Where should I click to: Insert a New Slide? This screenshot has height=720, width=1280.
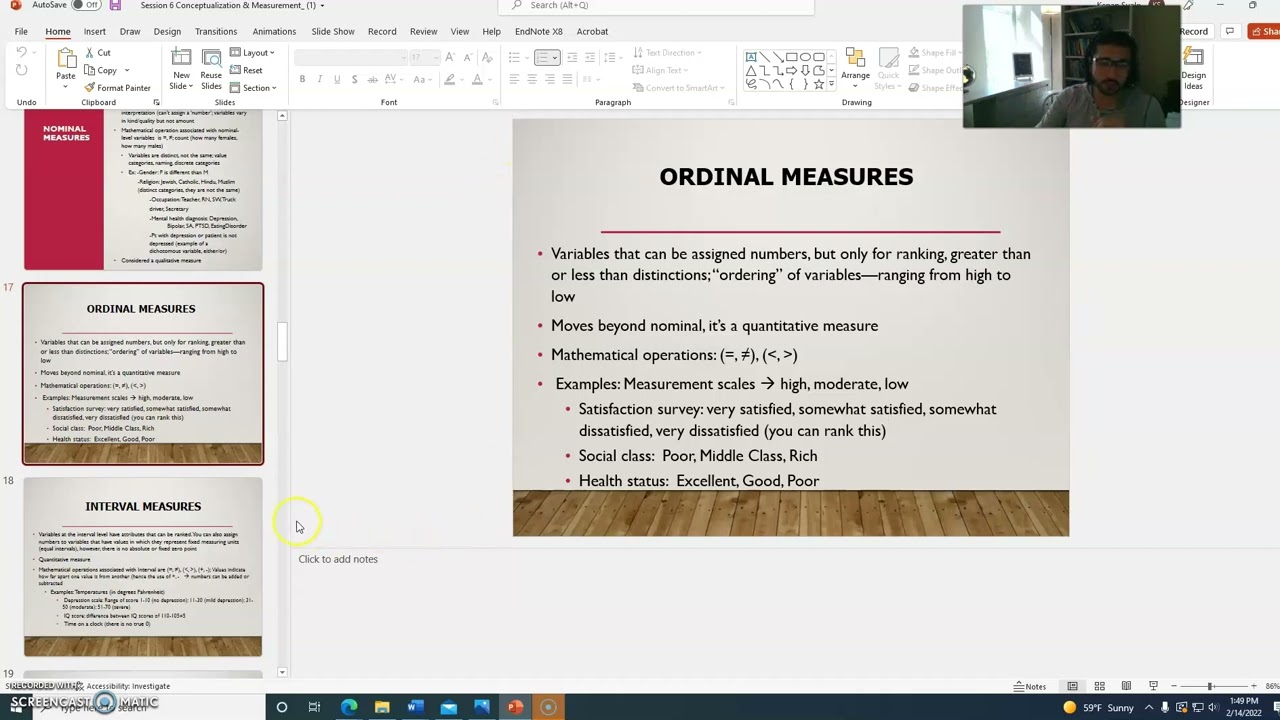pyautogui.click(x=181, y=69)
